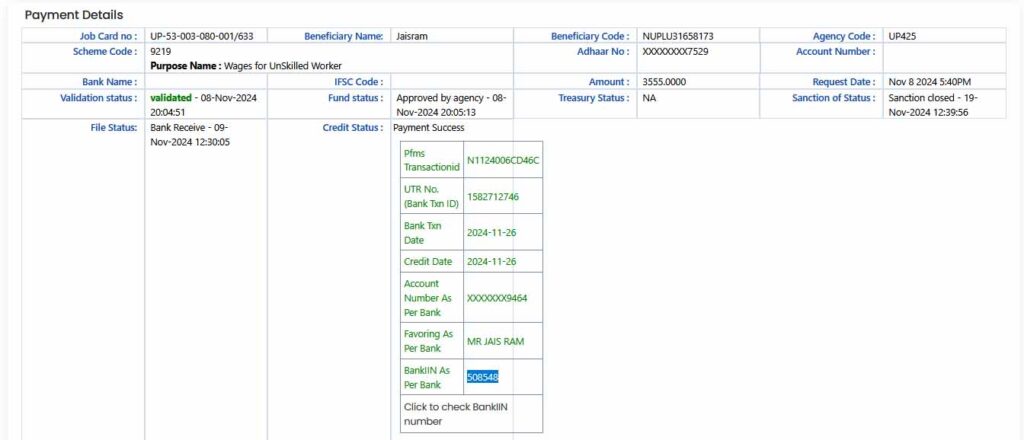The width and height of the screenshot is (1024, 440).
Task: Click the Treasury Status value NA
Action: [x=649, y=98]
